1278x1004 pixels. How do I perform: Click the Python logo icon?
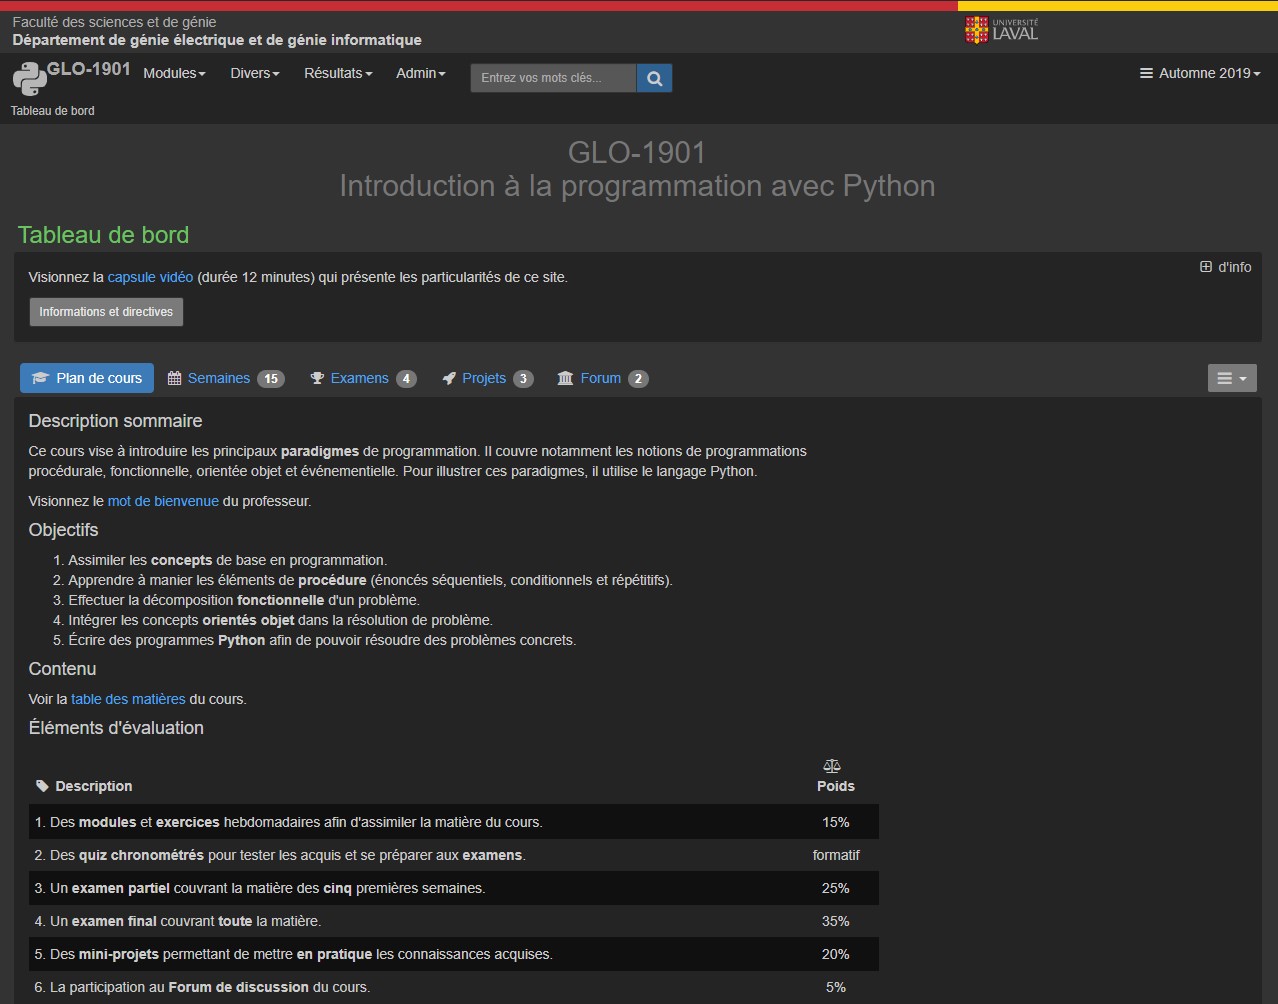(29, 78)
